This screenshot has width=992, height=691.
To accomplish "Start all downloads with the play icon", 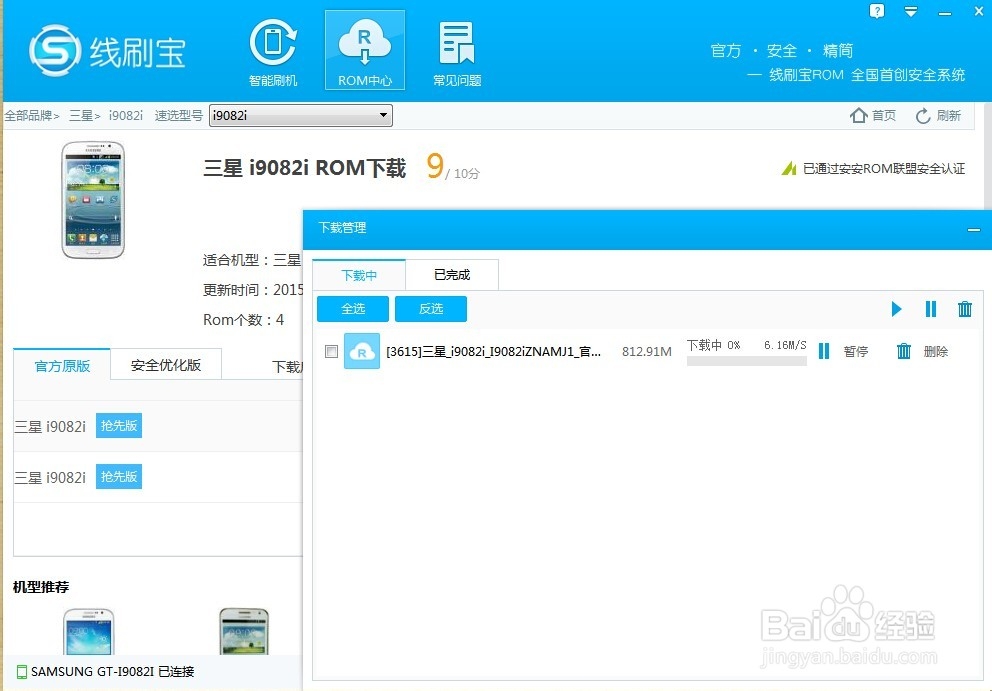I will click(896, 309).
